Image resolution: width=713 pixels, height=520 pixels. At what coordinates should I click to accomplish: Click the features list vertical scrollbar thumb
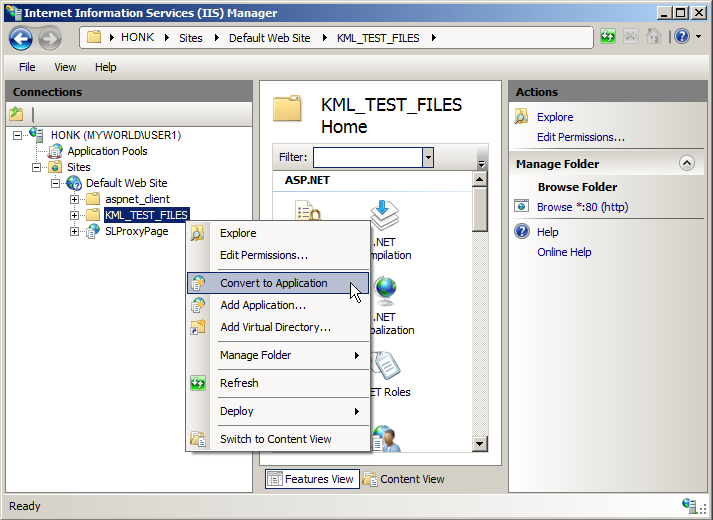(480, 210)
